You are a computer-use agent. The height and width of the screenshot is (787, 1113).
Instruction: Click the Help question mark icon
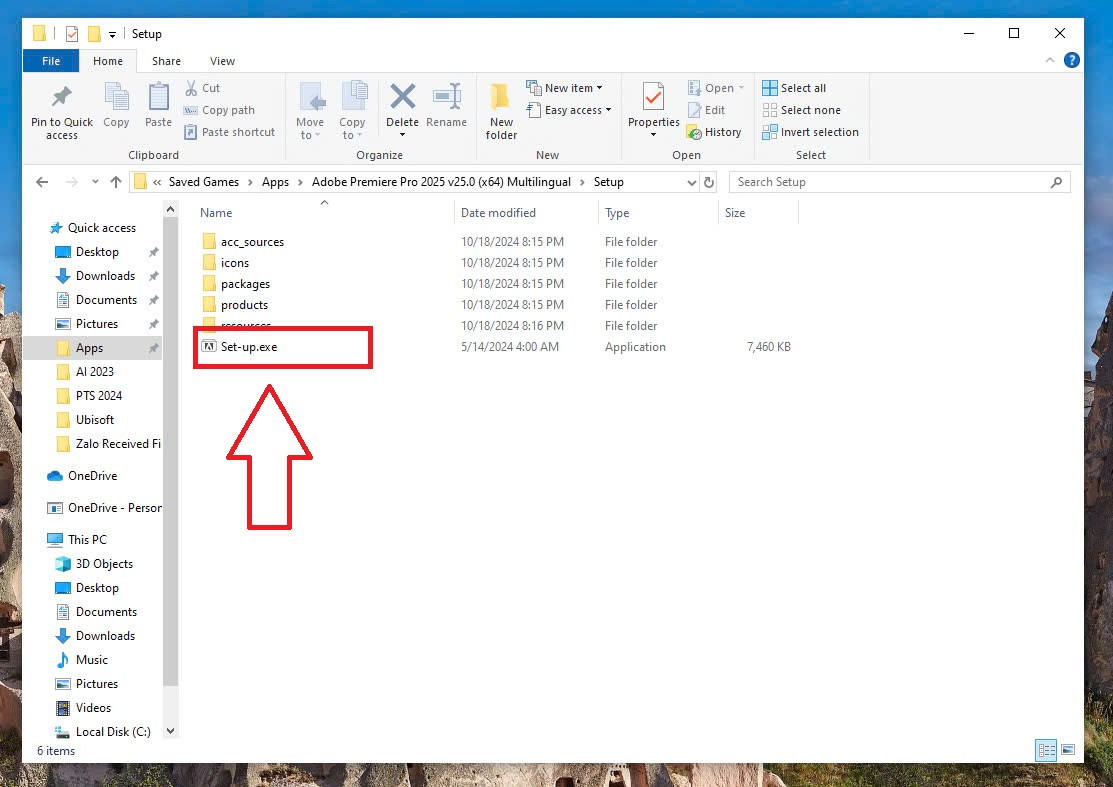(x=1072, y=61)
